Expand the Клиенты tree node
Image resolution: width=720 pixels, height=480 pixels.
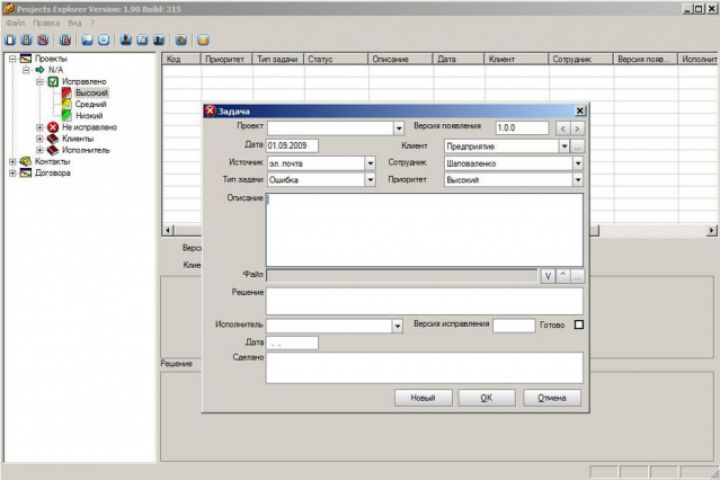pos(39,138)
